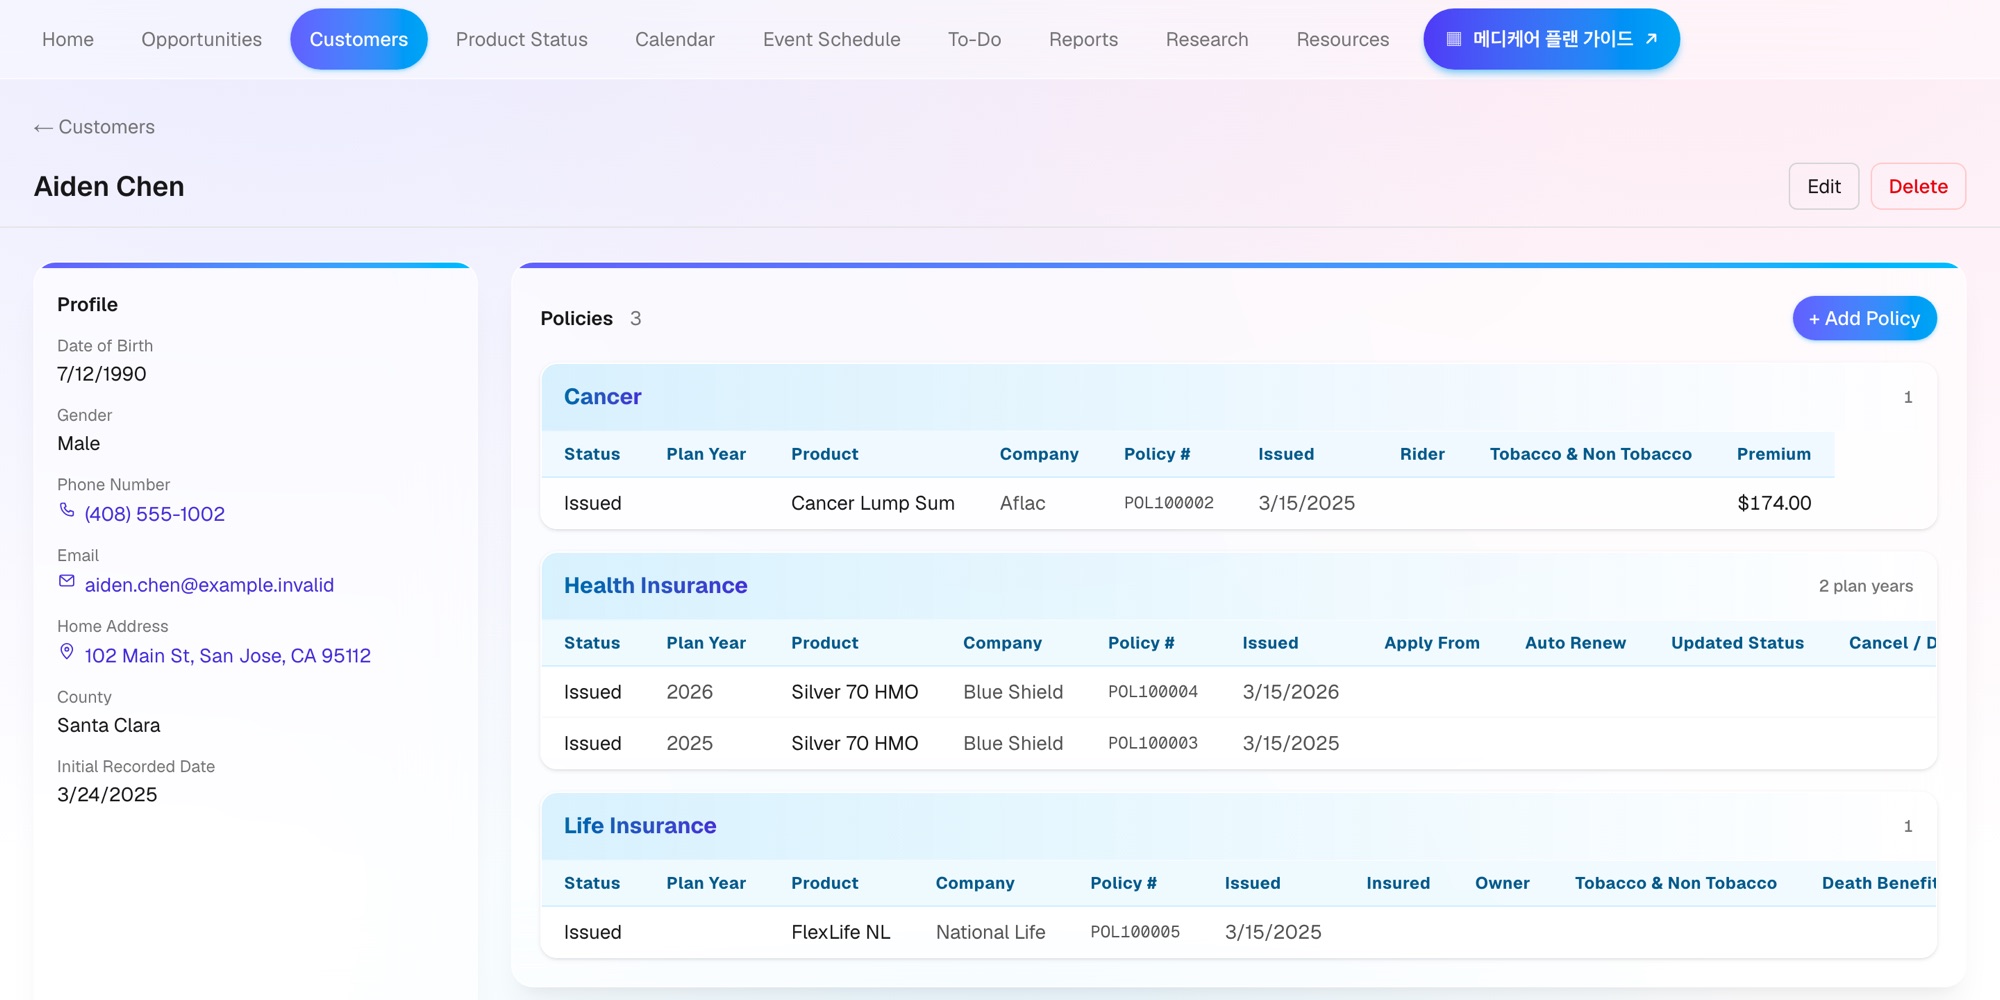Click the Aflac company cell
Image resolution: width=2000 pixels, height=1000 pixels.
click(1023, 503)
